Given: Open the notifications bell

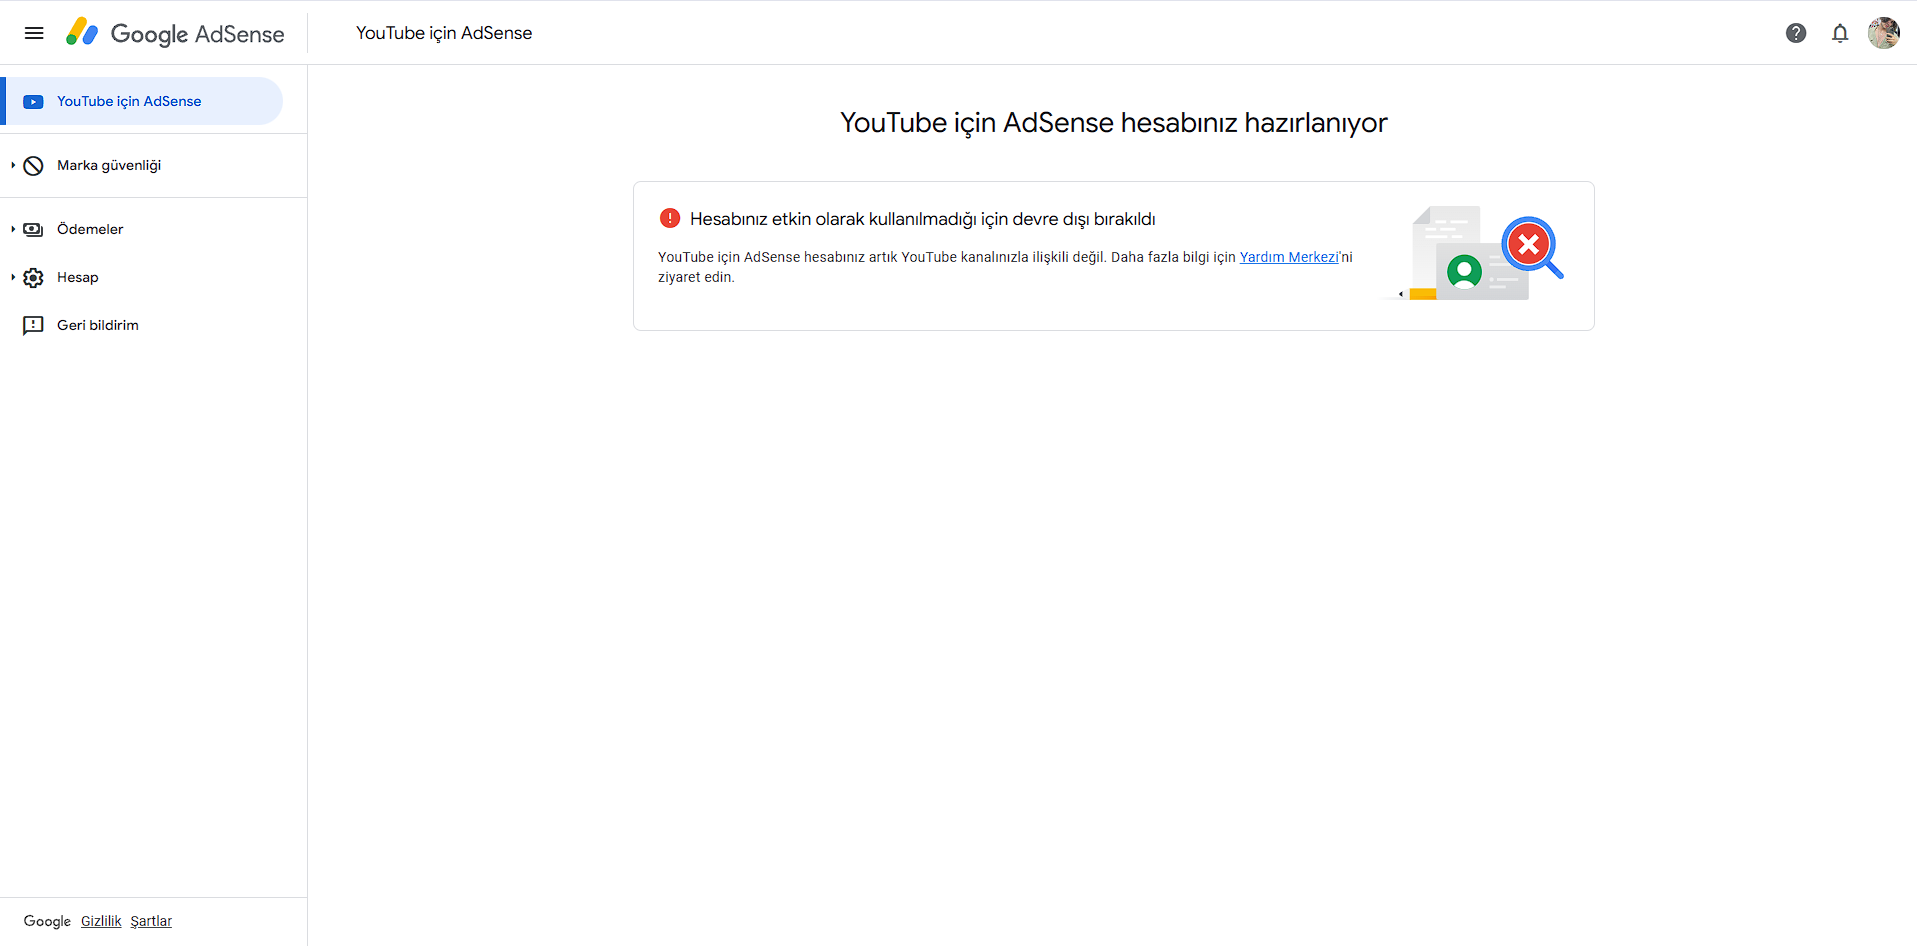Looking at the screenshot, I should pyautogui.click(x=1840, y=33).
